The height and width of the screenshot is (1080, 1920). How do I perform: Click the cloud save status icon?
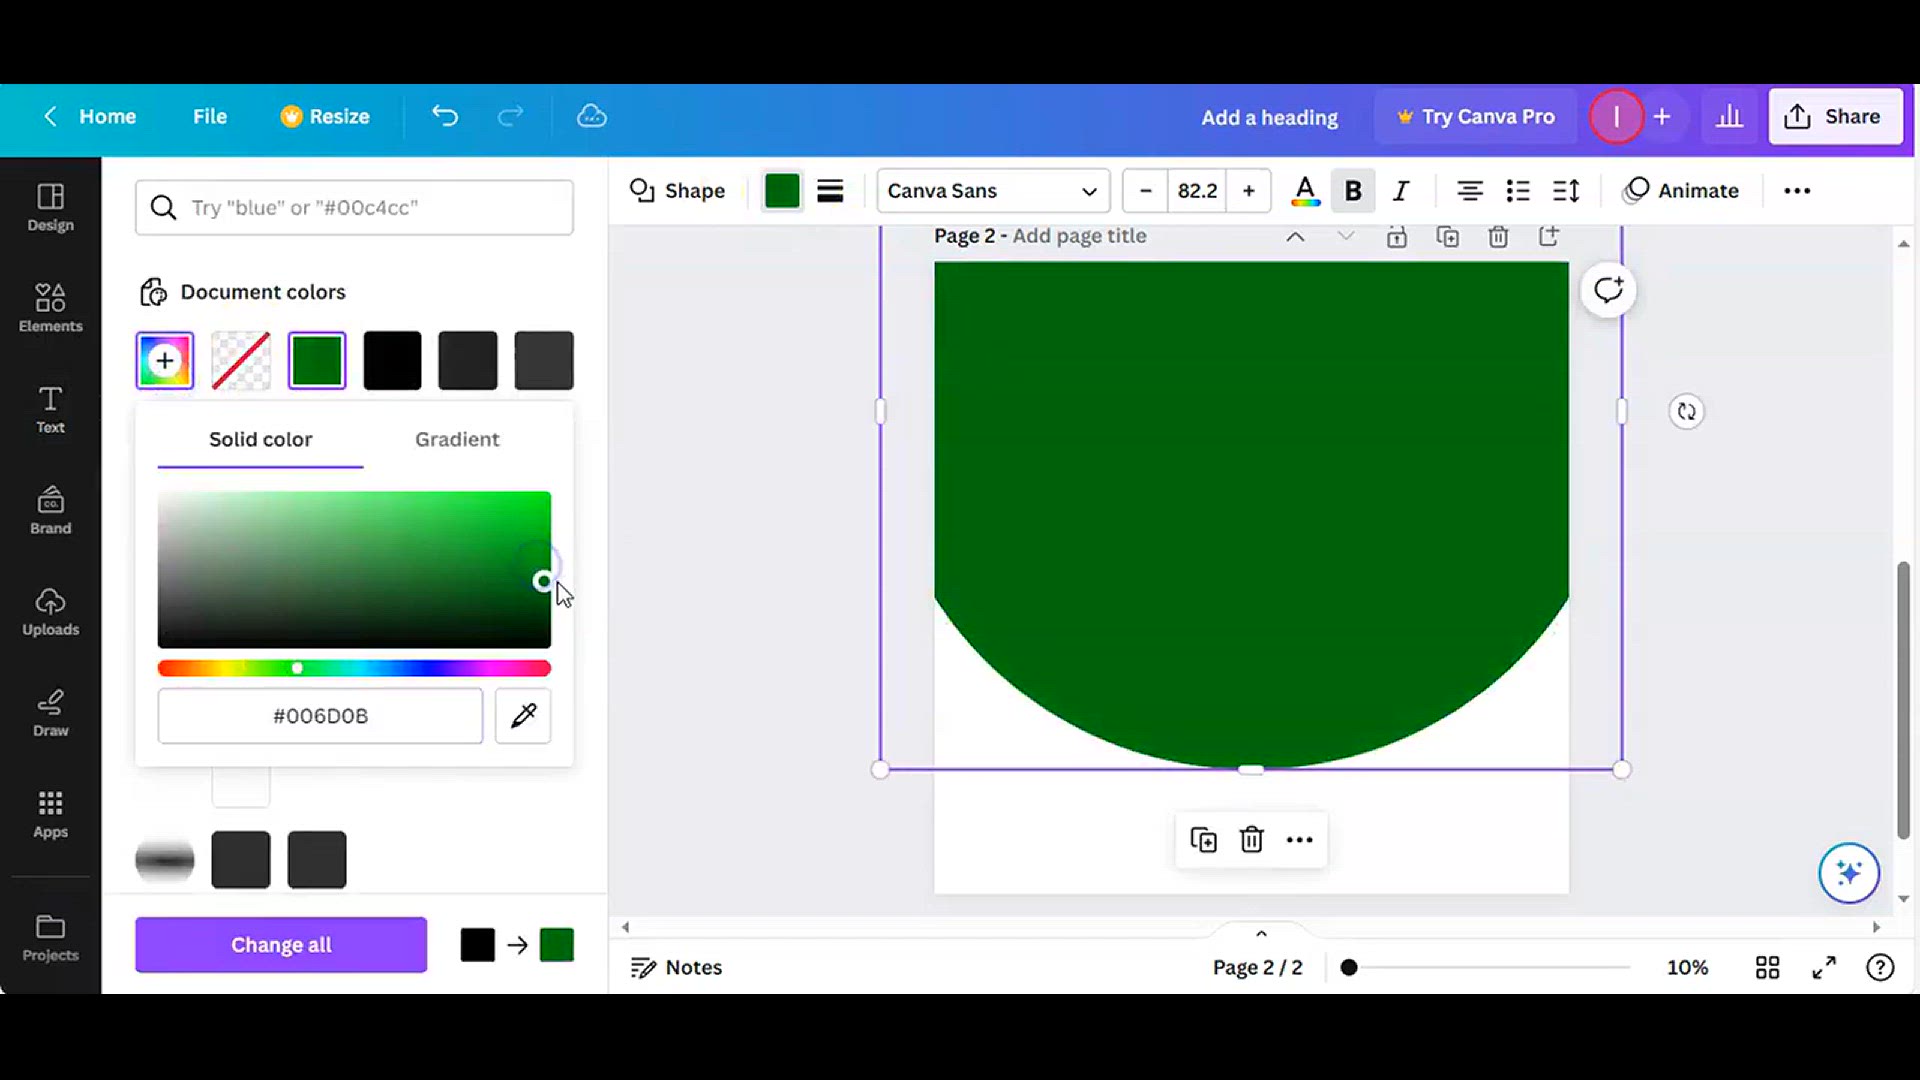[x=592, y=116]
